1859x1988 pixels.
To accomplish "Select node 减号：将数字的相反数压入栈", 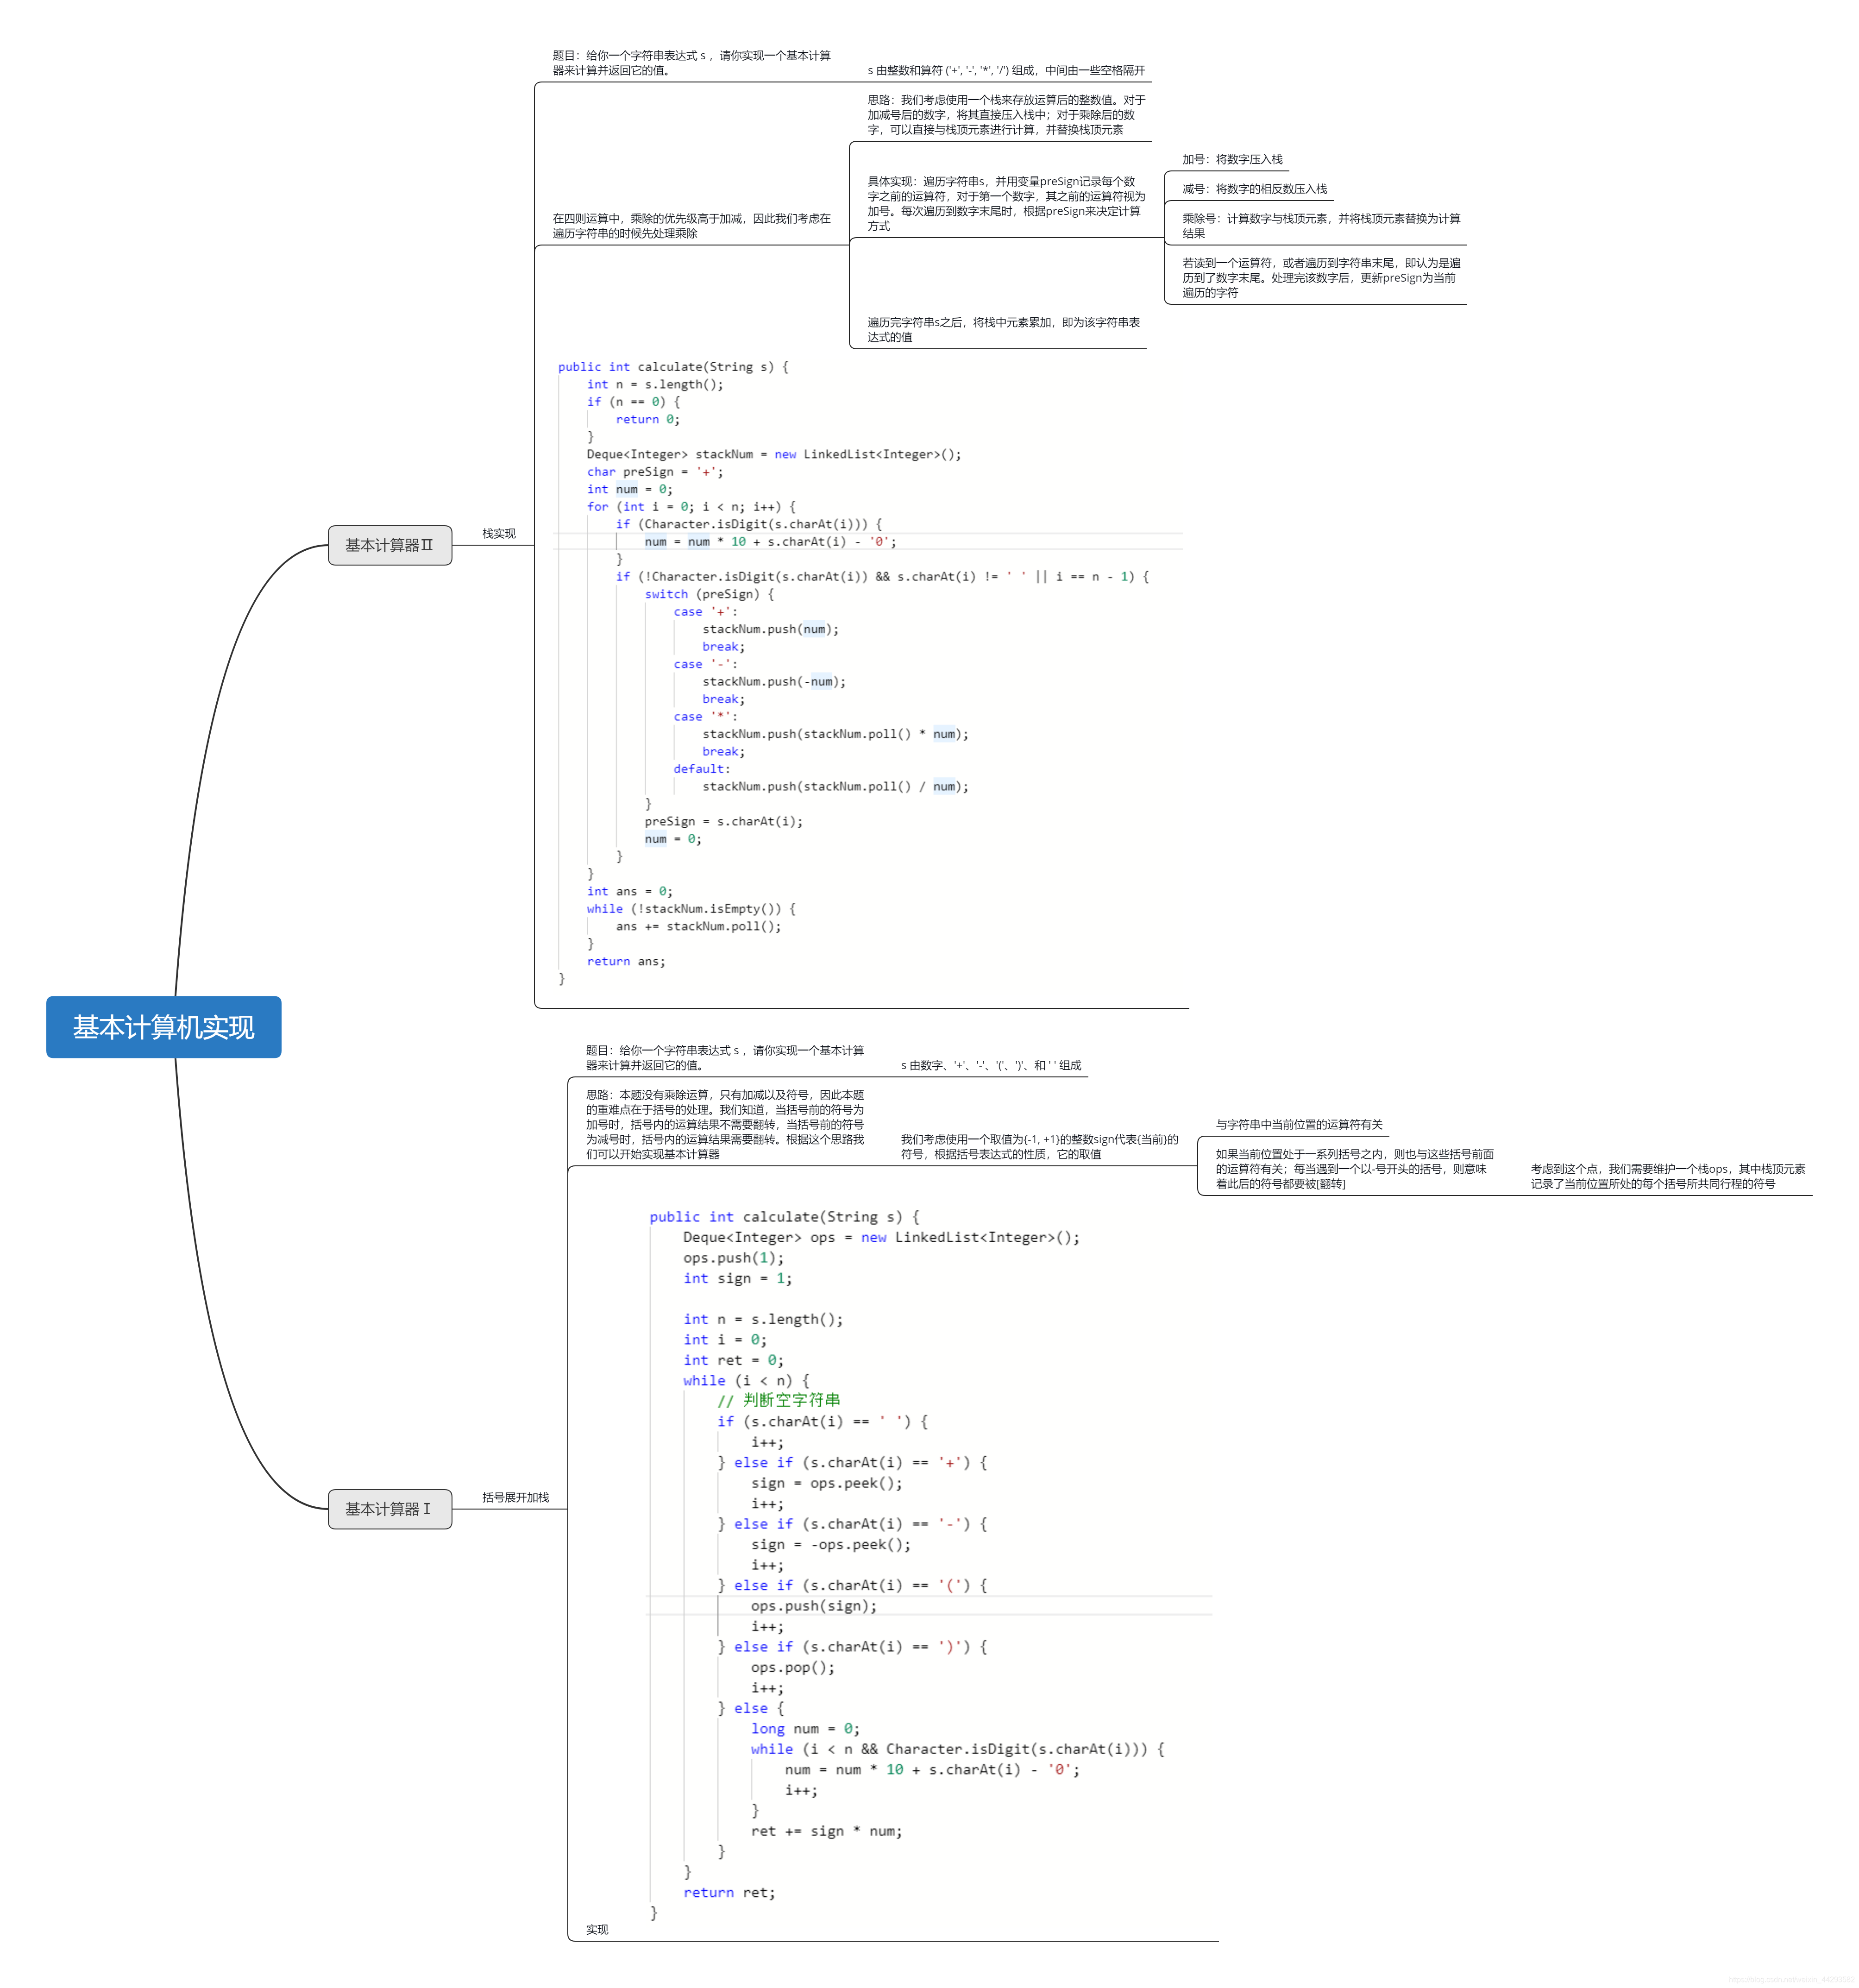I will (1254, 189).
